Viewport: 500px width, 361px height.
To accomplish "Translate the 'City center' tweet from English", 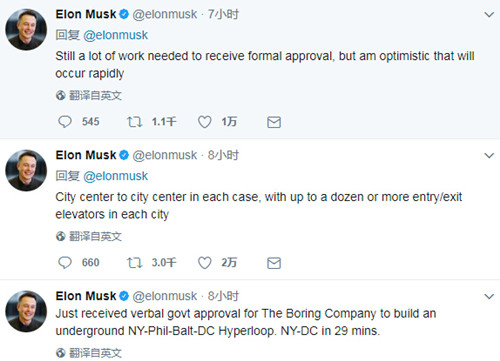I will point(89,237).
